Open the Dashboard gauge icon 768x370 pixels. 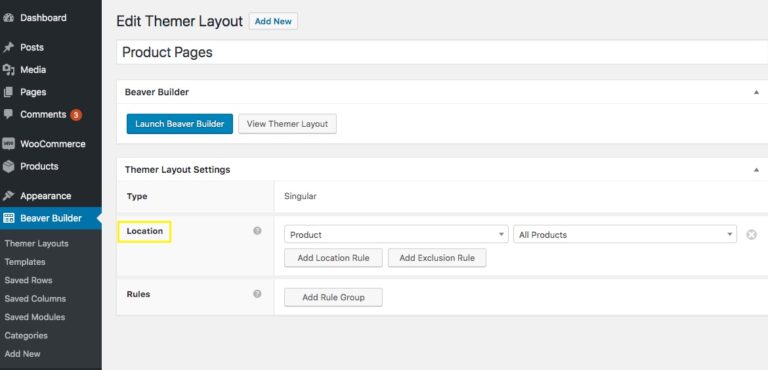click(8, 18)
